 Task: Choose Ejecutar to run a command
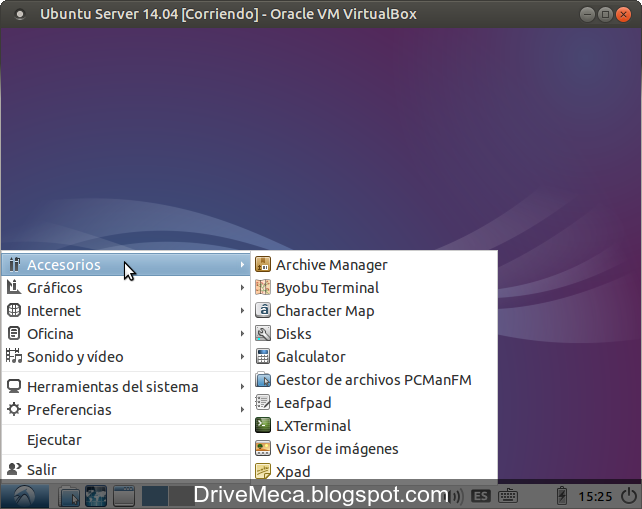126,440
